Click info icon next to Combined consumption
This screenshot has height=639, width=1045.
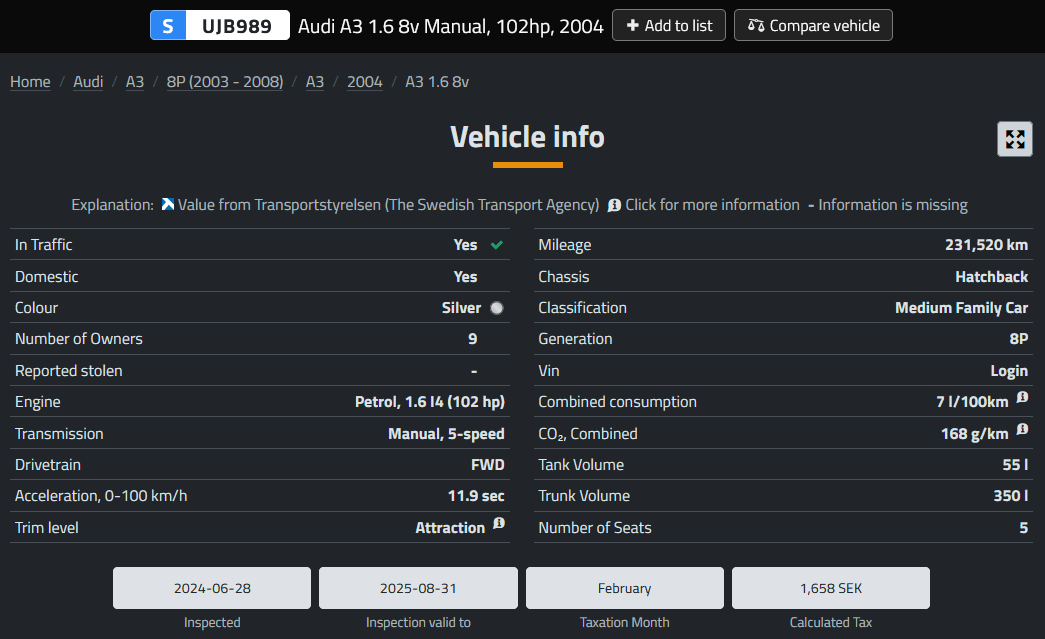tap(1022, 397)
